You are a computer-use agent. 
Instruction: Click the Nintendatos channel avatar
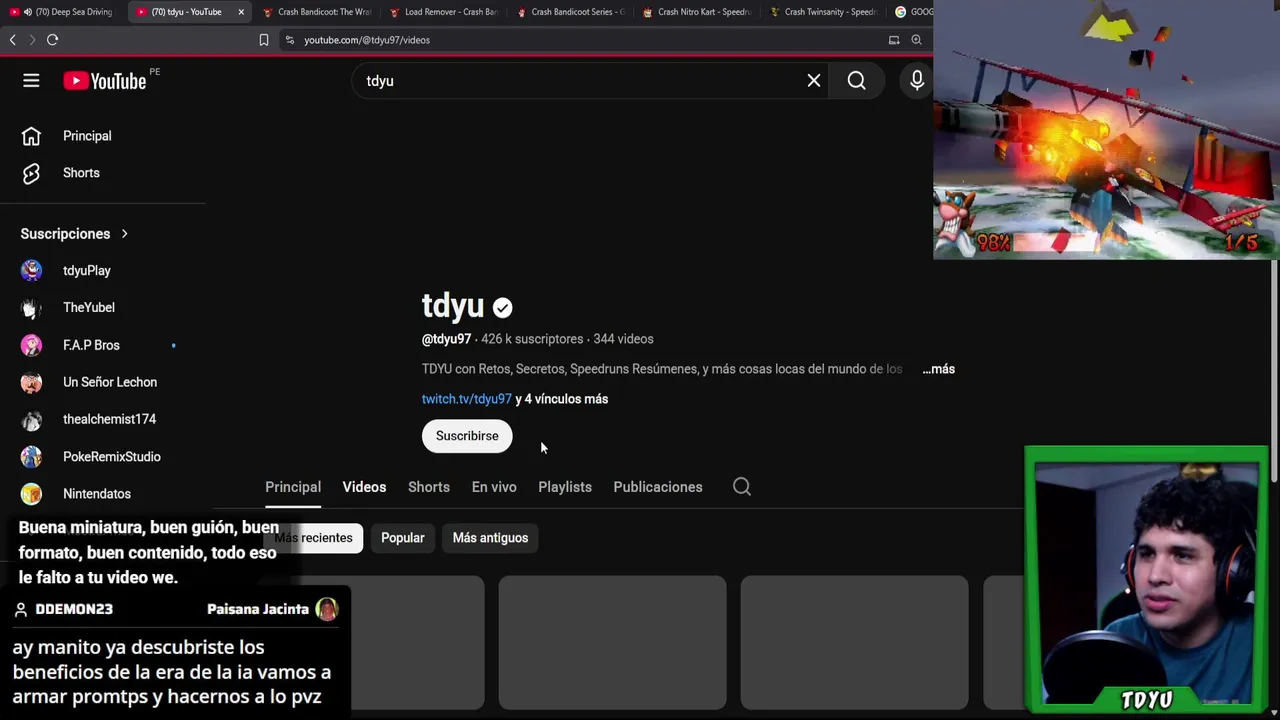pyautogui.click(x=31, y=494)
